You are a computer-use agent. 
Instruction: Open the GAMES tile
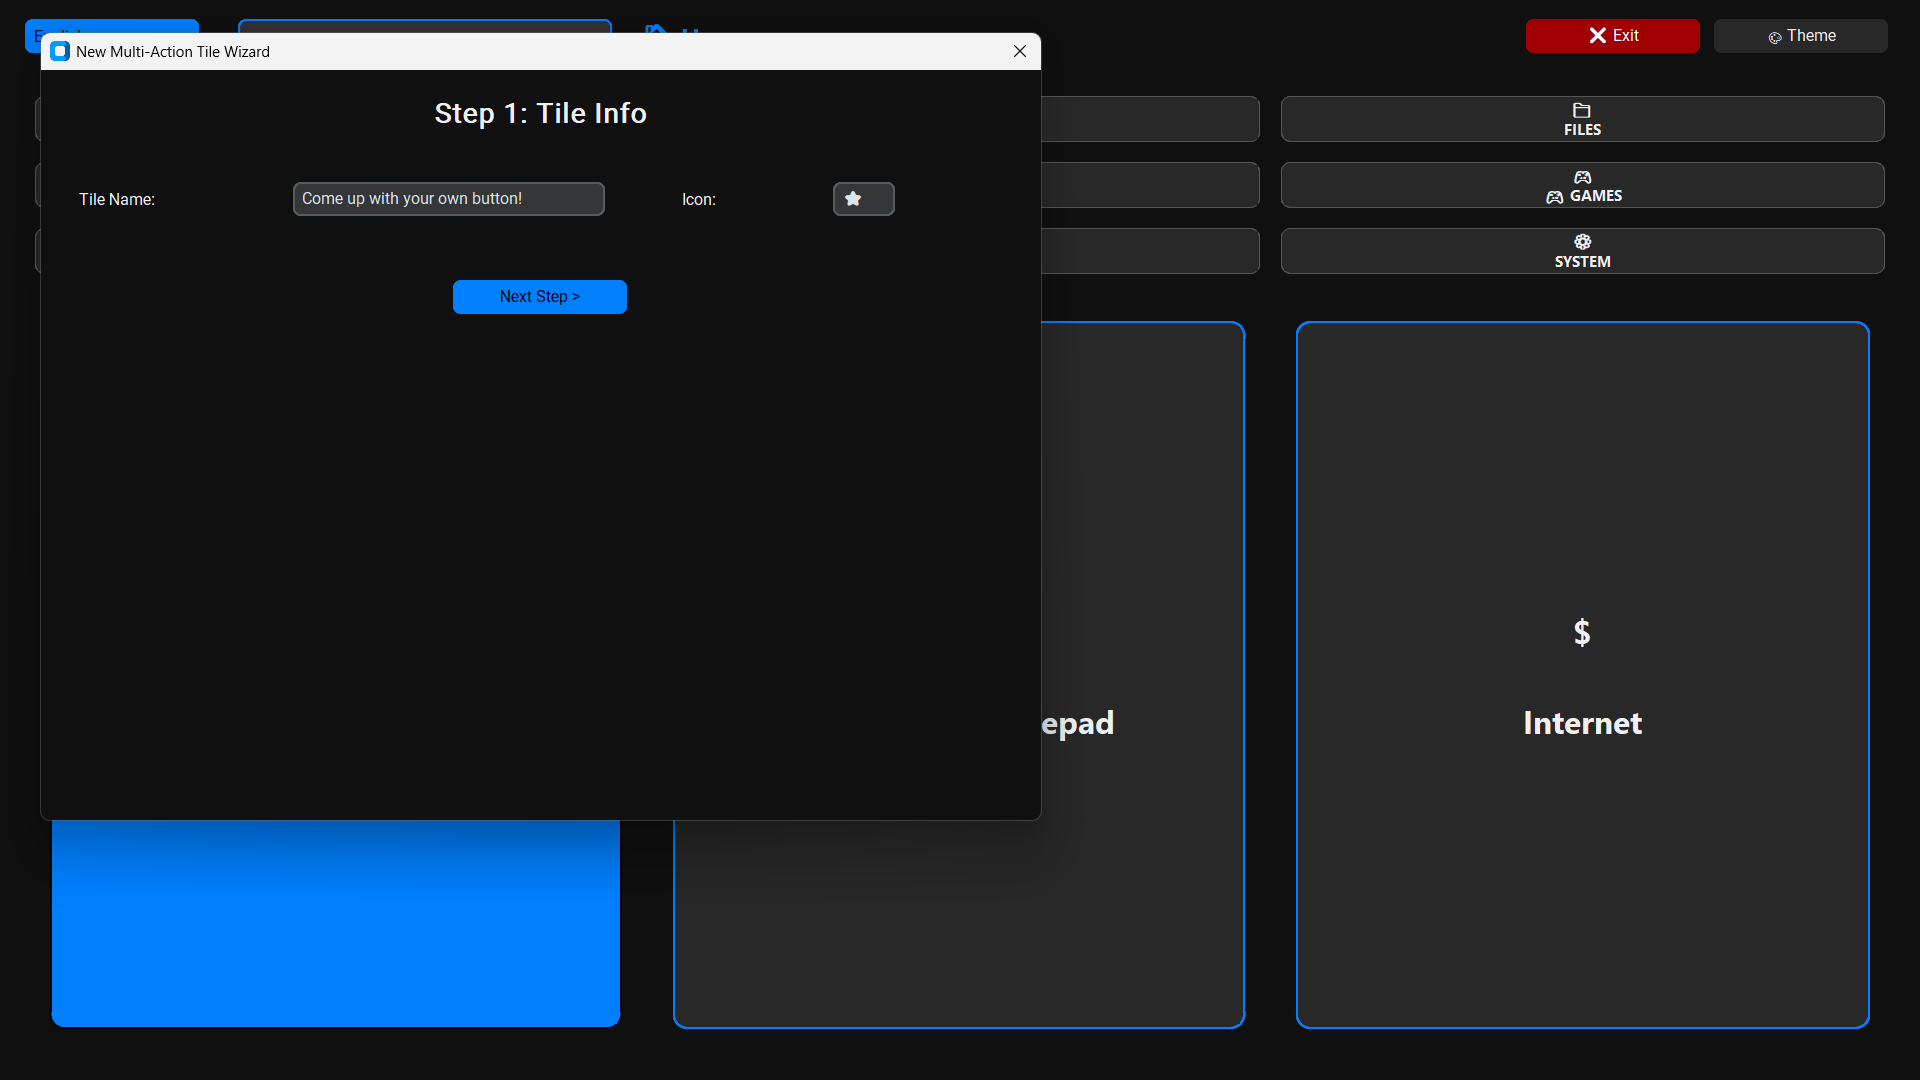pyautogui.click(x=1582, y=185)
